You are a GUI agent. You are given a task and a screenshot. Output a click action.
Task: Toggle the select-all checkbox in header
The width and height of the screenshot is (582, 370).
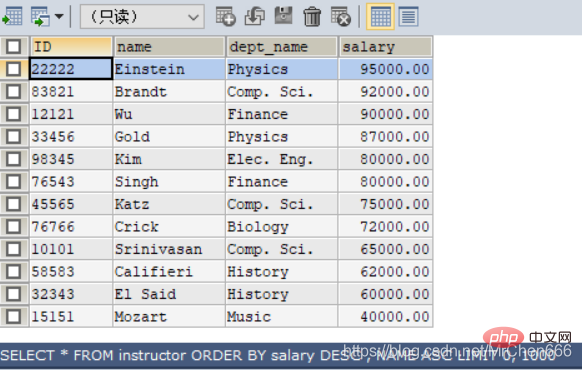(14, 47)
